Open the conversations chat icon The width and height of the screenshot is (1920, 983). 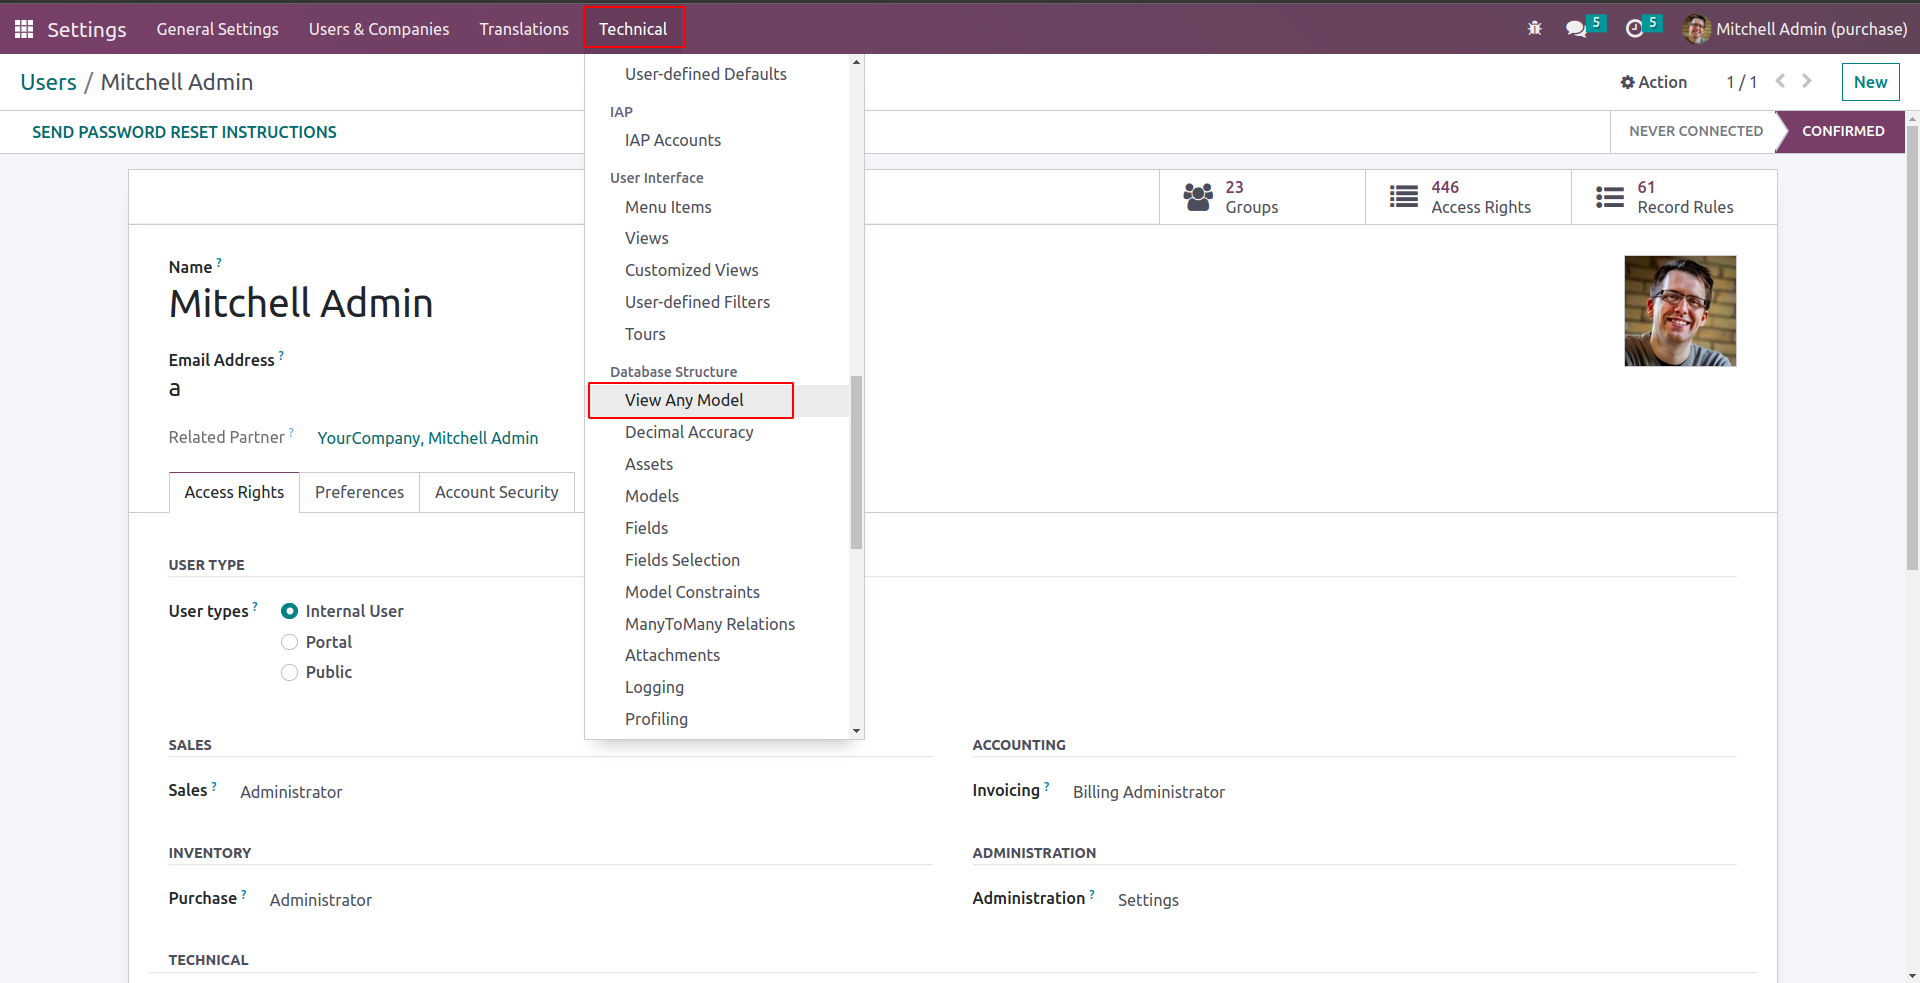tap(1576, 29)
